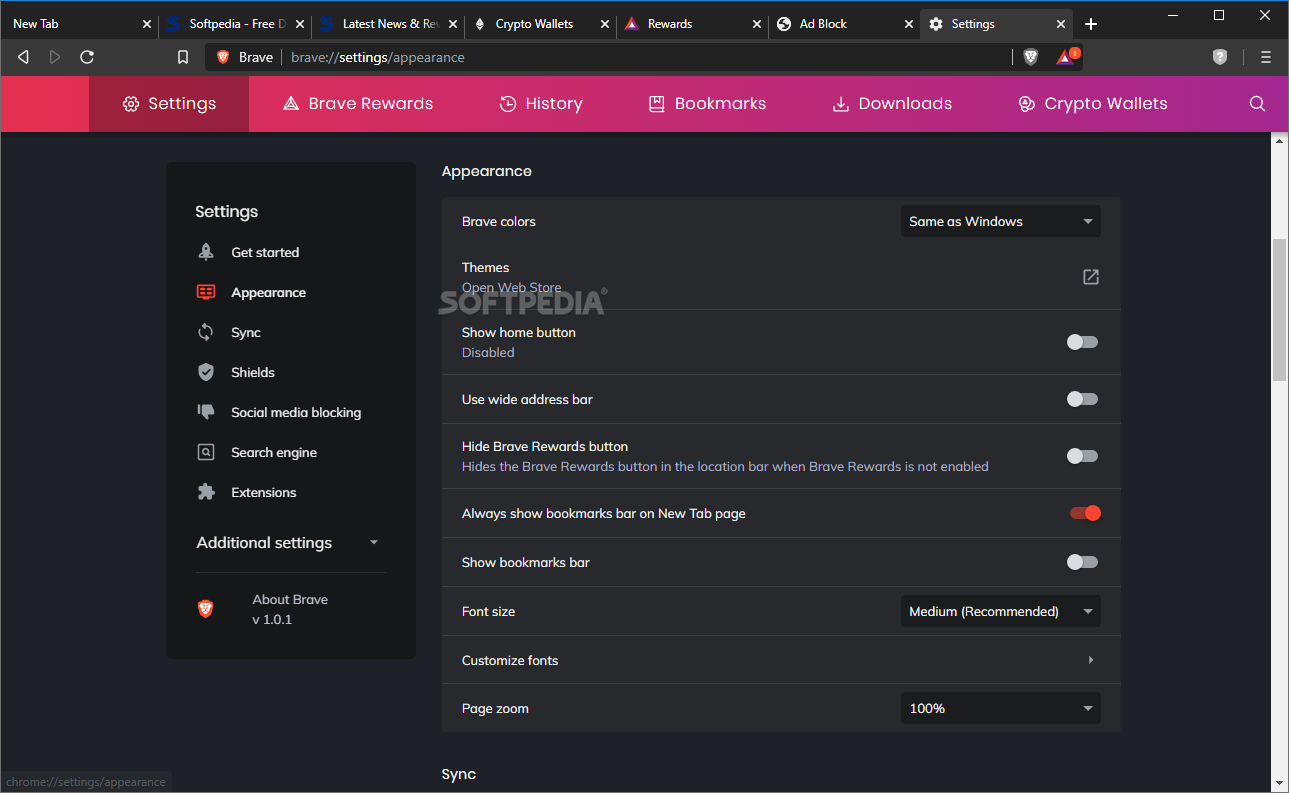Close the Ad Block tab

[x=908, y=24]
